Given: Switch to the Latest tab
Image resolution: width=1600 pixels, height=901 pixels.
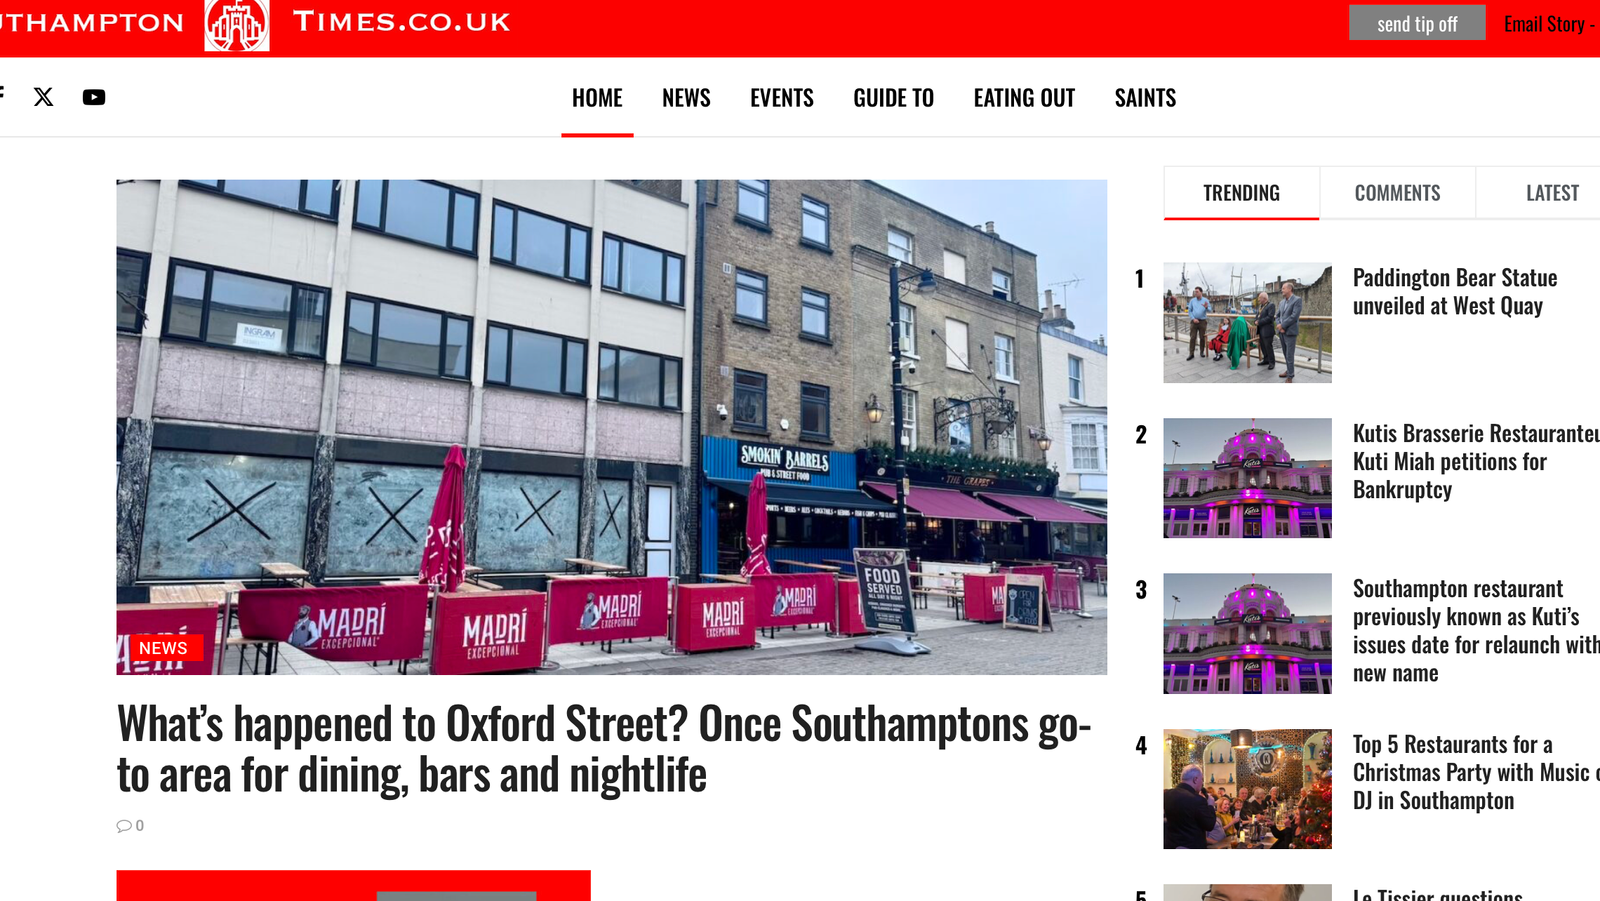Looking at the screenshot, I should click(x=1552, y=193).
